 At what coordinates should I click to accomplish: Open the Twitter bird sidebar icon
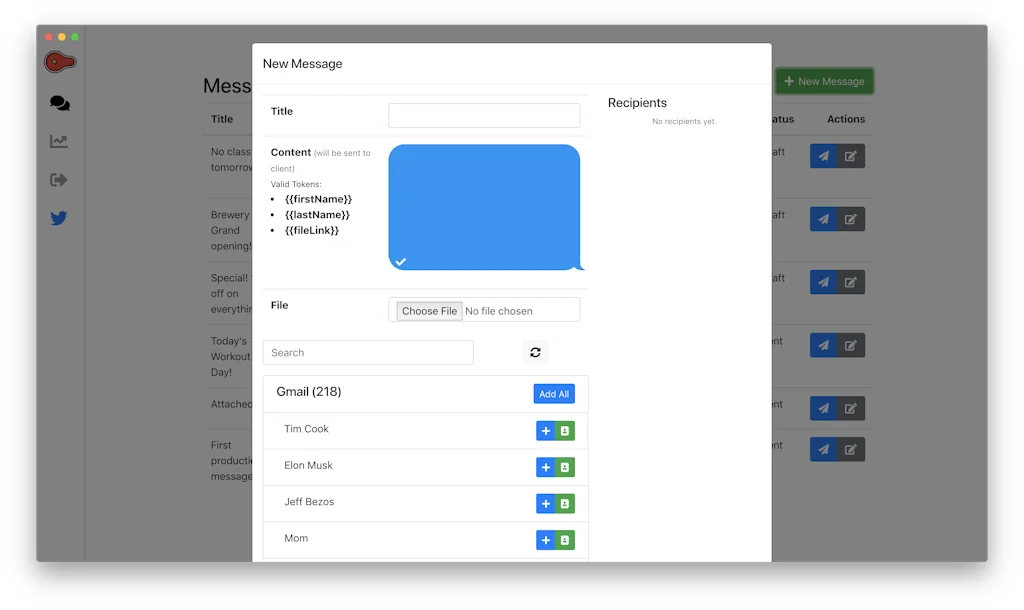(x=59, y=218)
